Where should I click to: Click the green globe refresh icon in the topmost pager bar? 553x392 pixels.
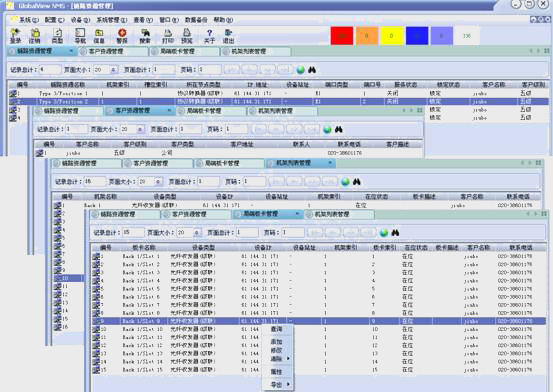pos(300,70)
